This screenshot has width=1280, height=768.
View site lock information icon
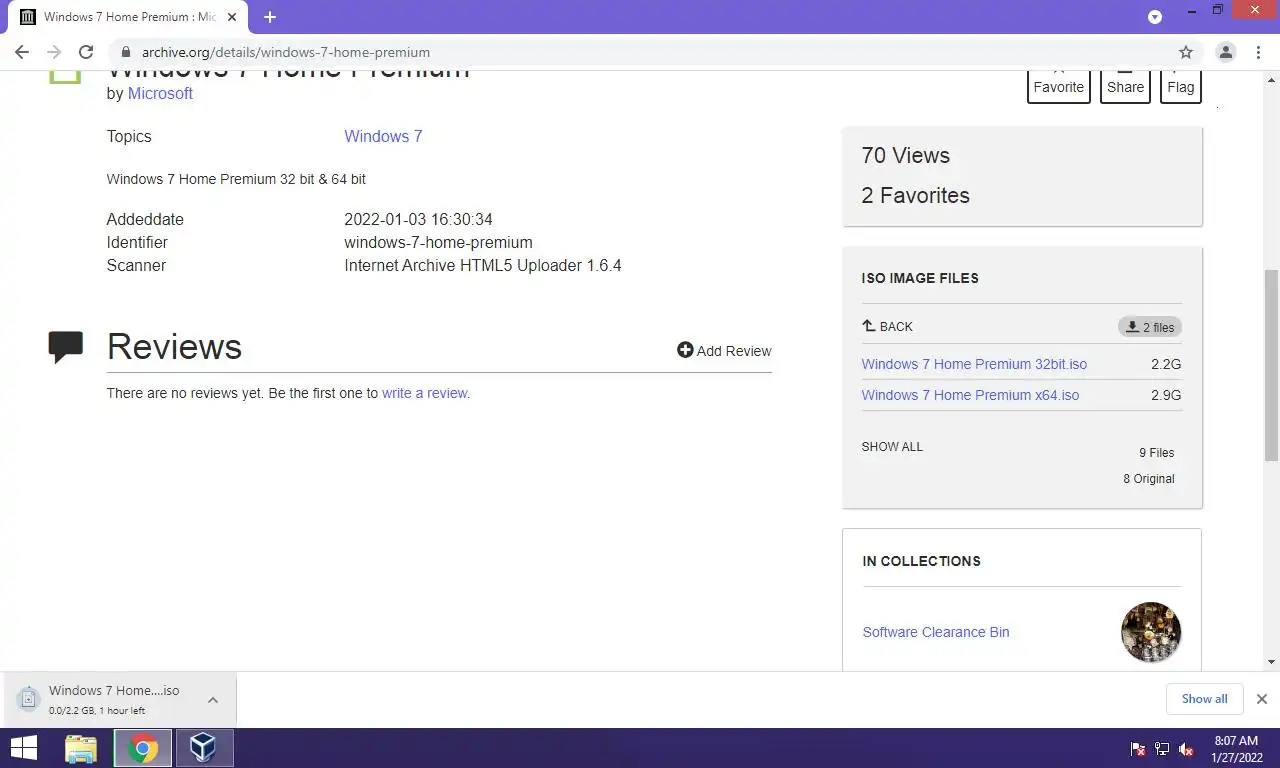click(x=125, y=52)
